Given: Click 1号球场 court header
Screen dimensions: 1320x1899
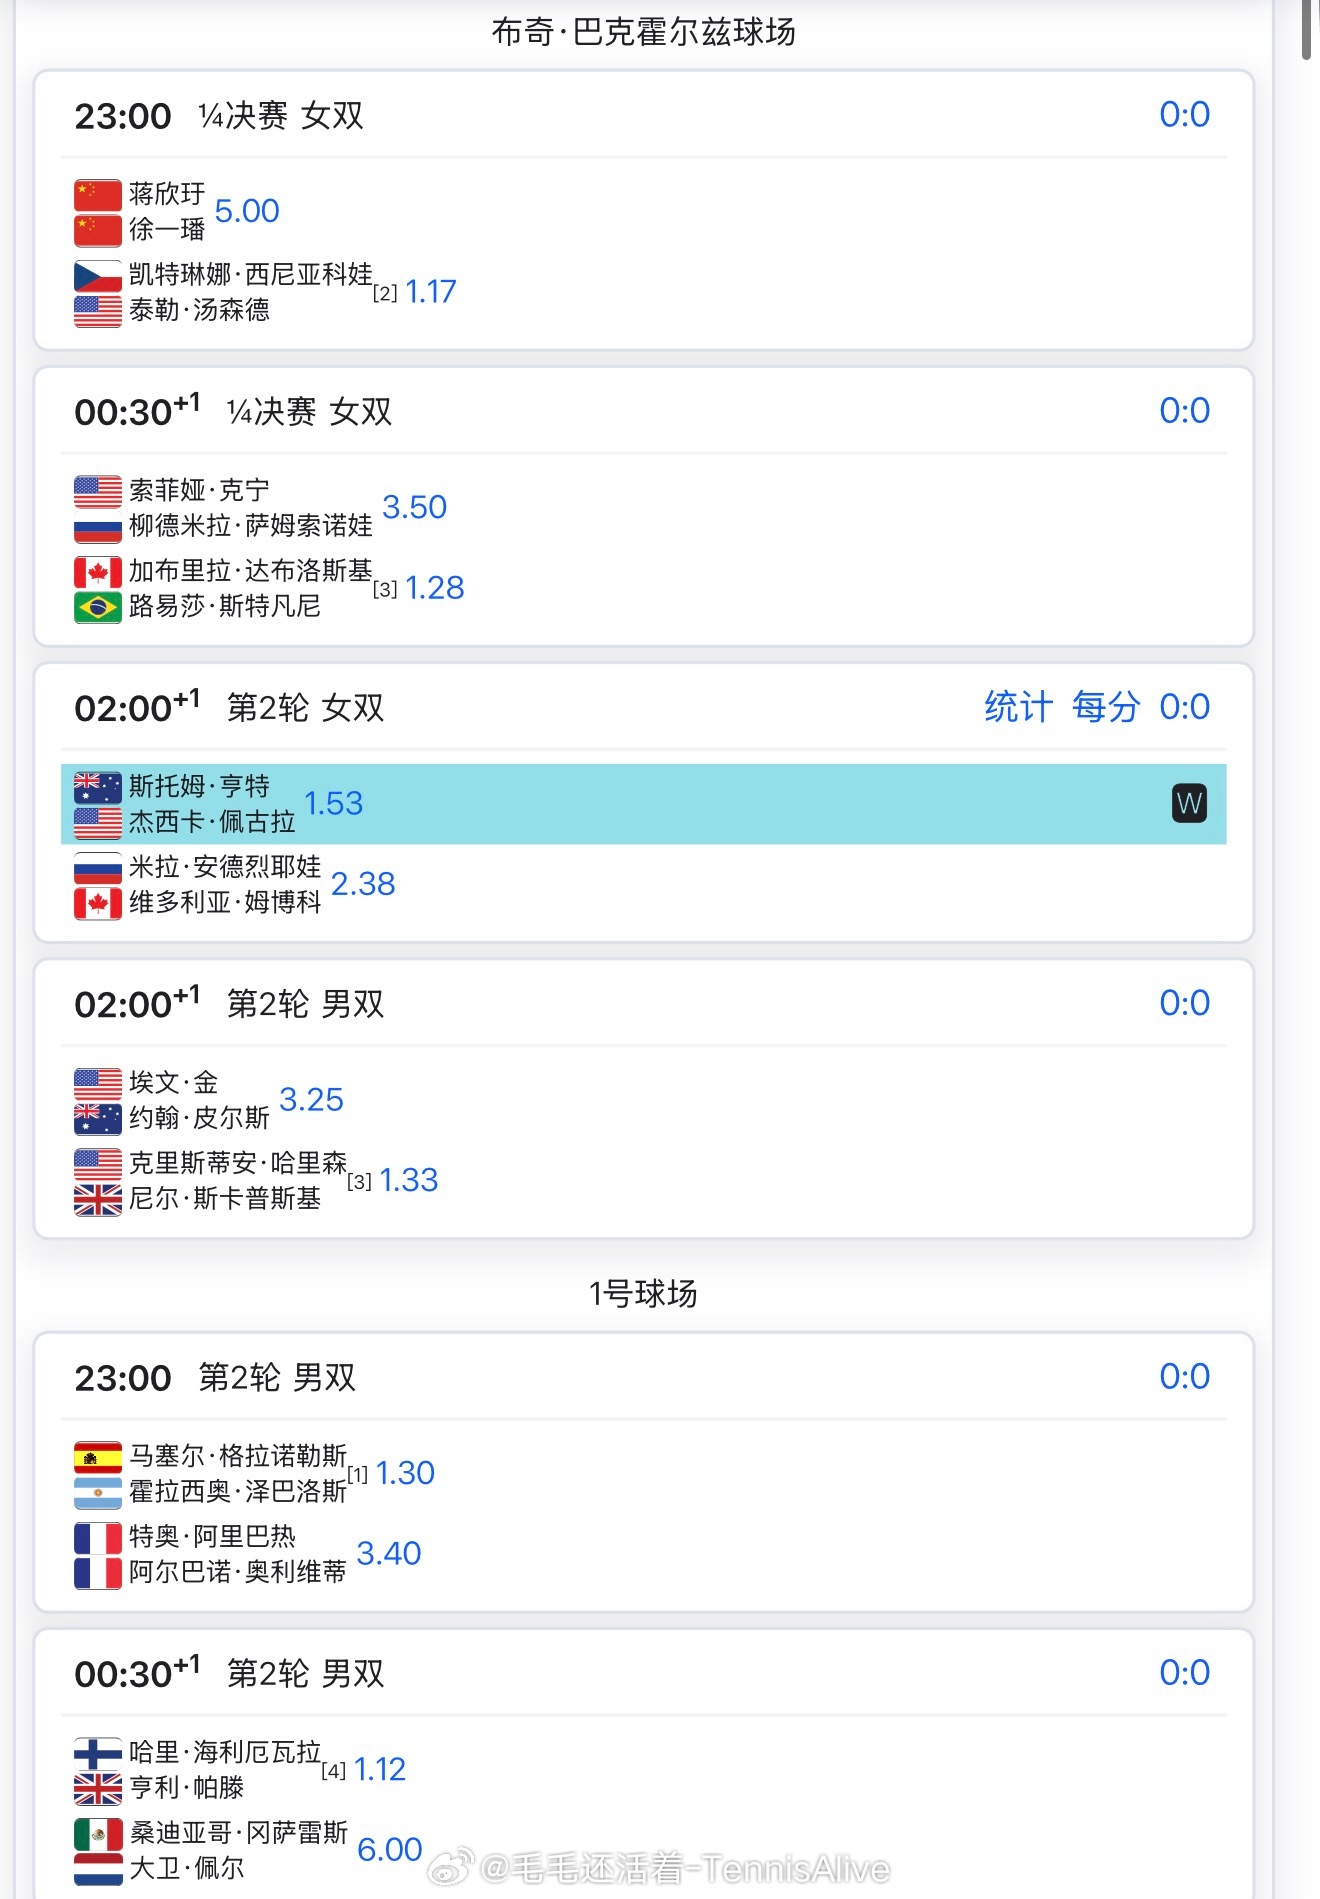Looking at the screenshot, I should [643, 1294].
